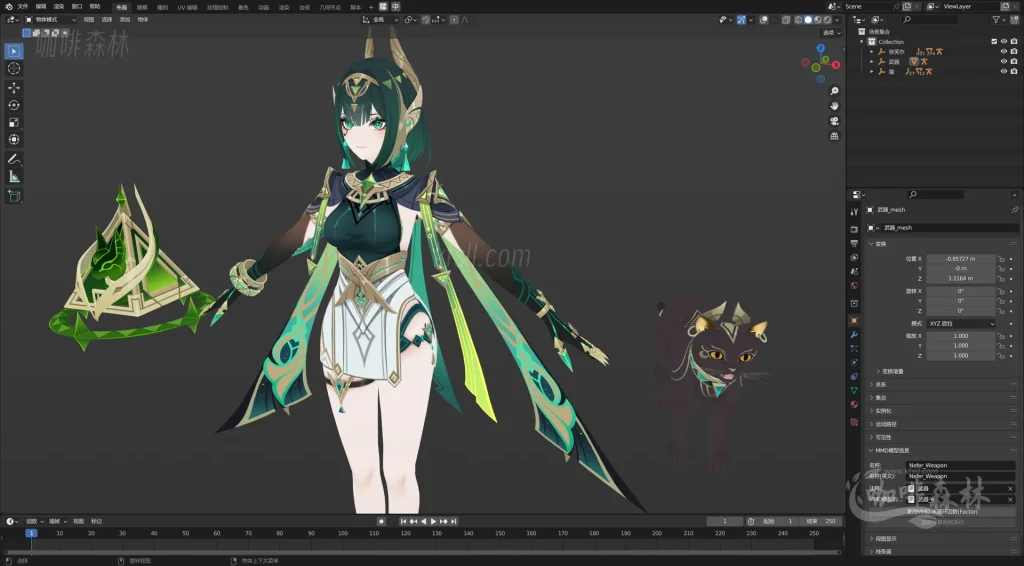Viewport: 1024px width, 566px height.
Task: Expand the 变换增量 subpanel
Action: tap(893, 371)
